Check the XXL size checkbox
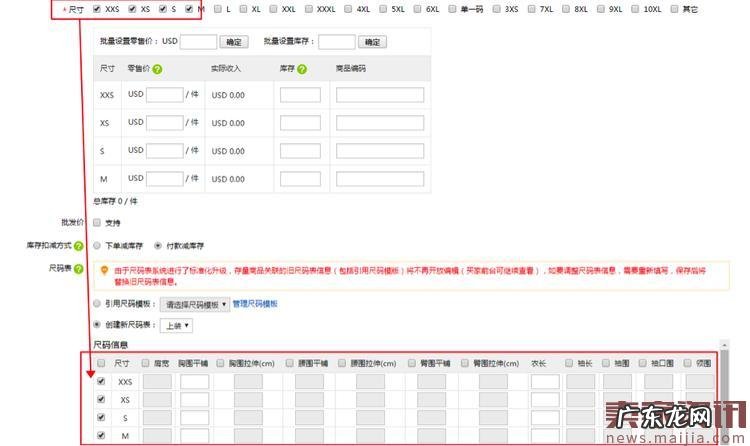This screenshot has width=750, height=446. point(274,9)
